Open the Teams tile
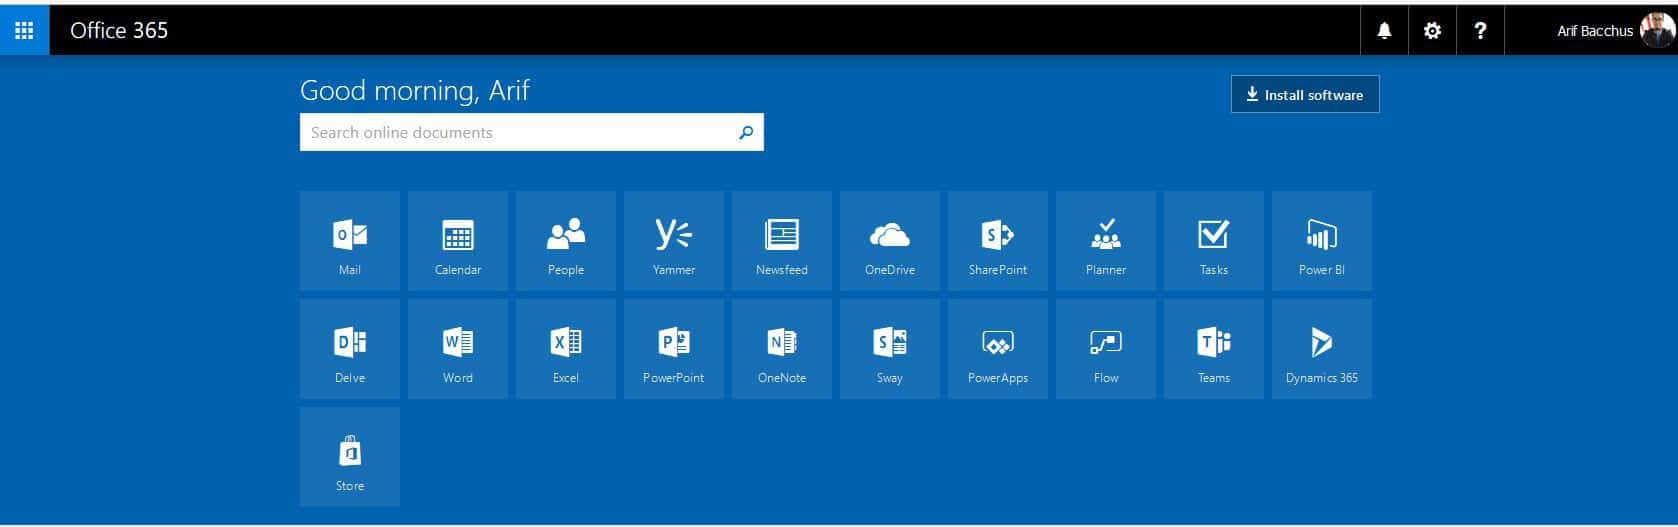Viewport: 1678px width, 527px height. (x=1214, y=349)
